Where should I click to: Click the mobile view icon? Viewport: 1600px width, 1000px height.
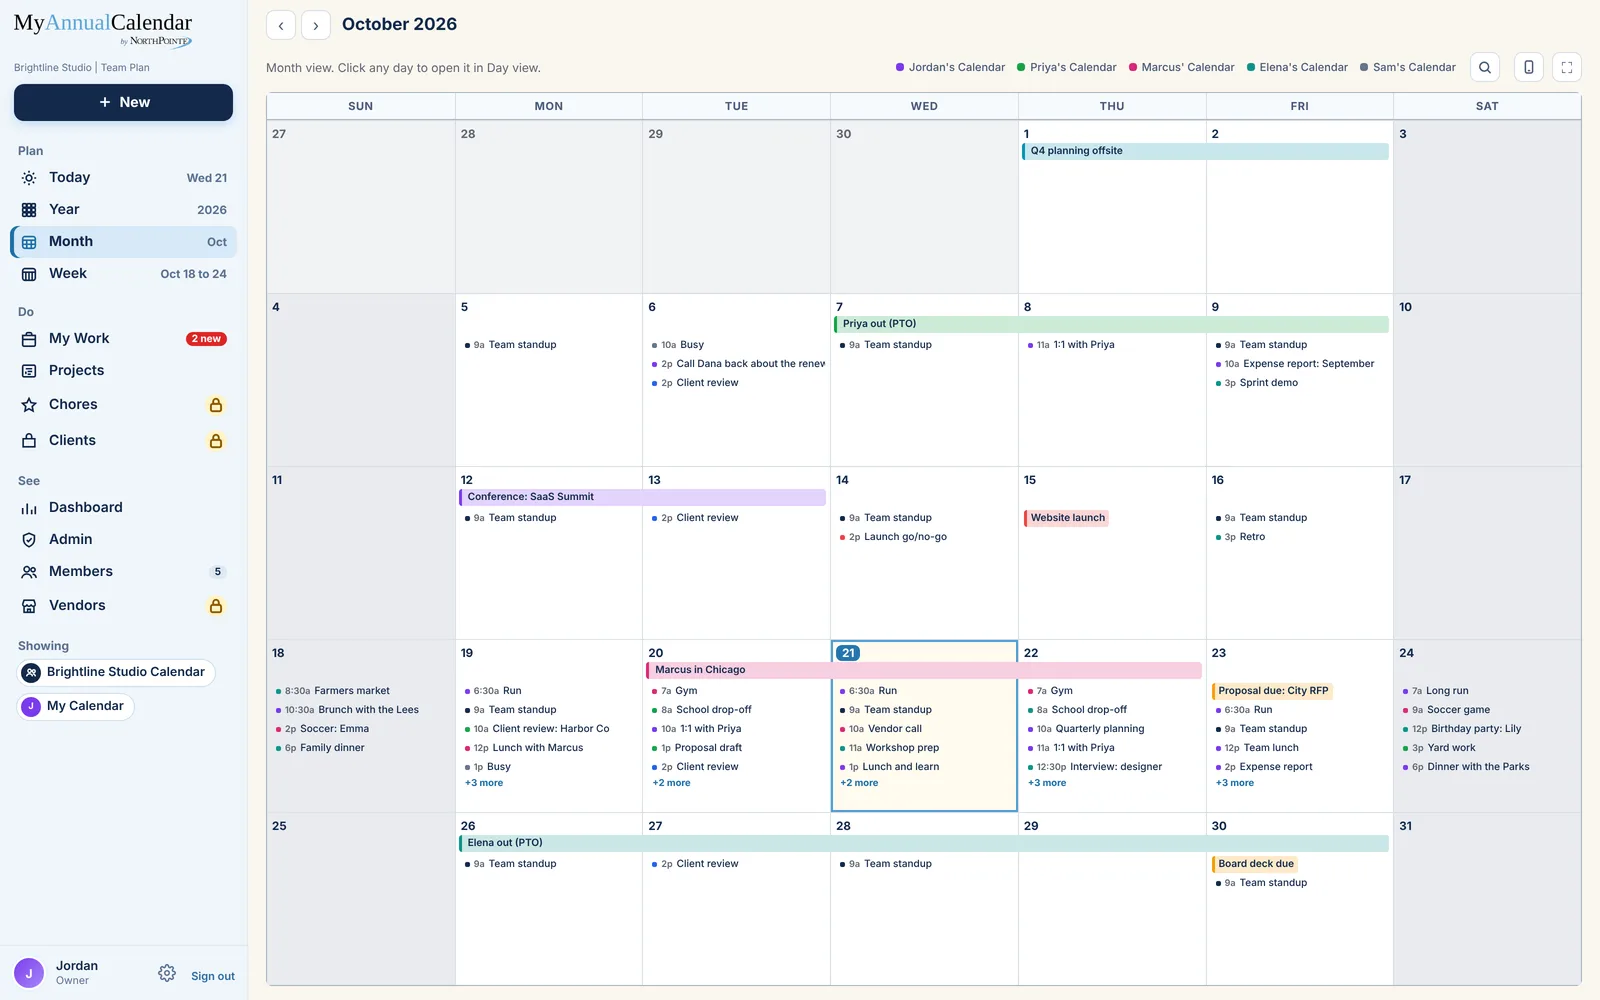[1529, 67]
